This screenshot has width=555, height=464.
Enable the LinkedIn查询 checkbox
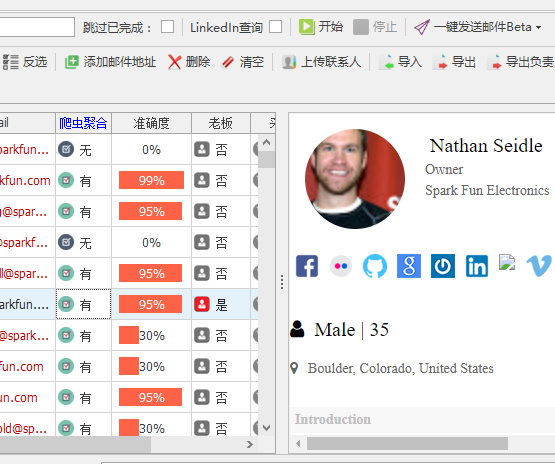275,27
